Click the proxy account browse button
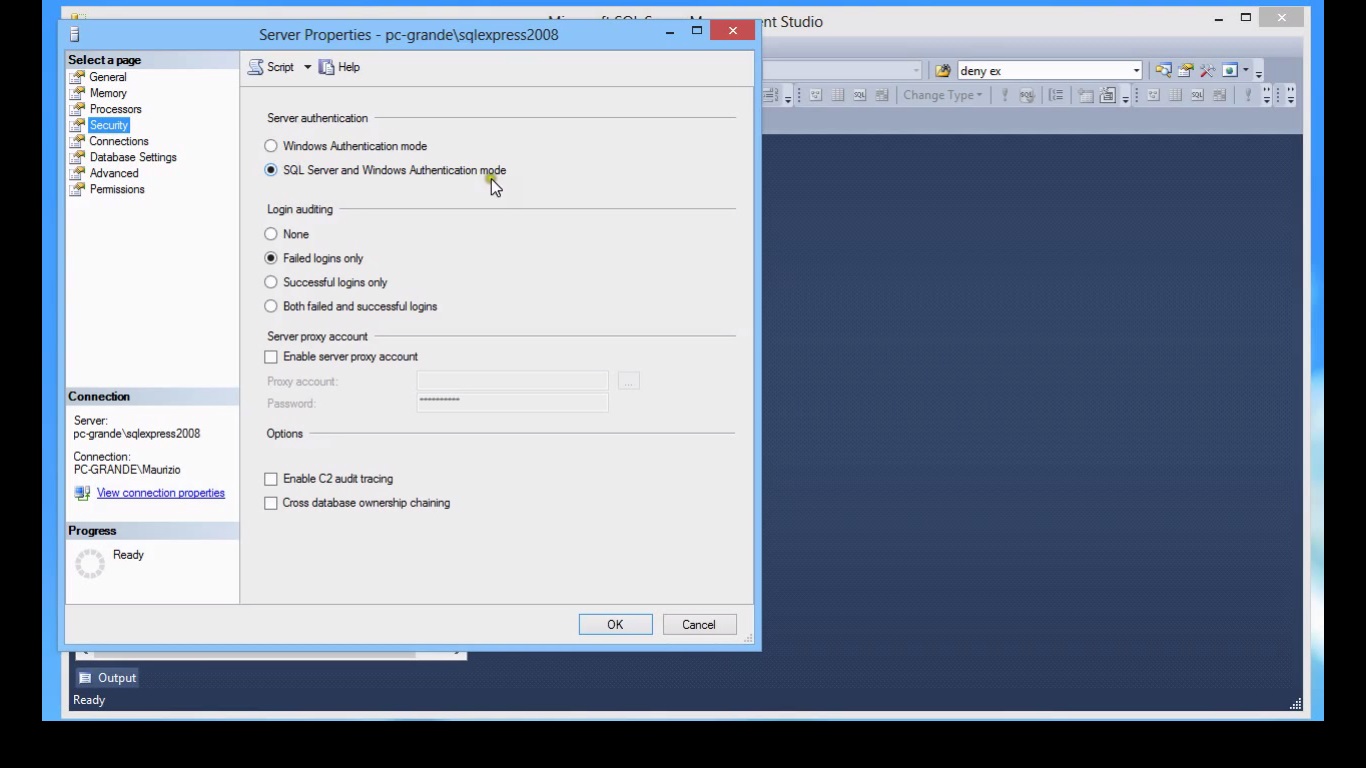The height and width of the screenshot is (768, 1366). tap(628, 381)
